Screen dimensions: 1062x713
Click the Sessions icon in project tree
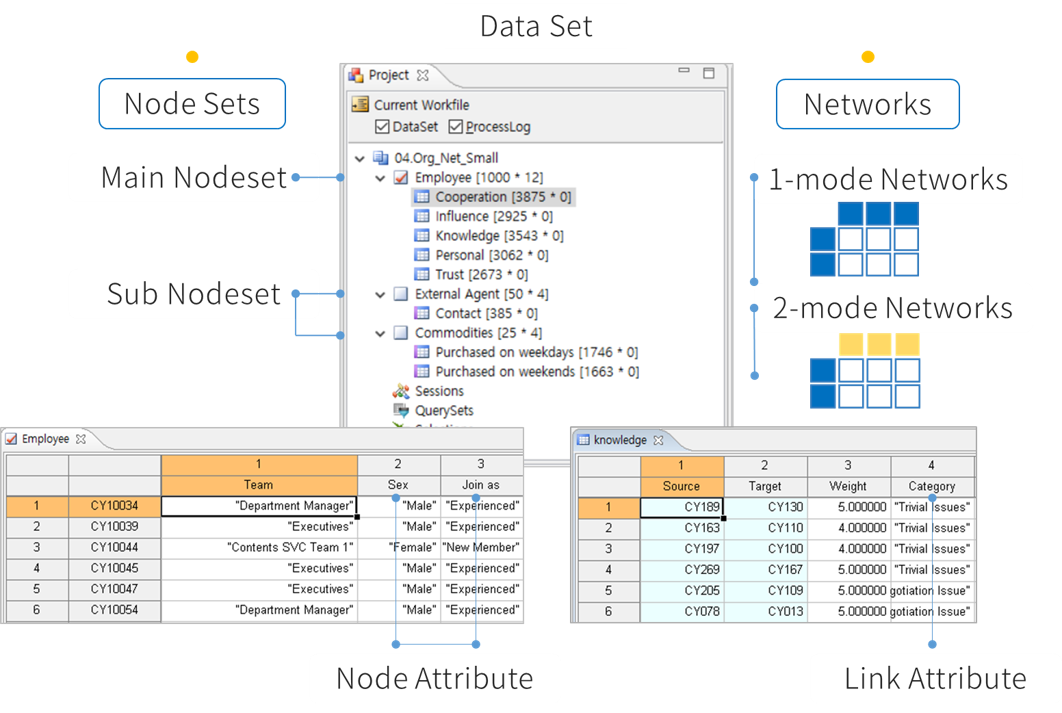pyautogui.click(x=401, y=391)
